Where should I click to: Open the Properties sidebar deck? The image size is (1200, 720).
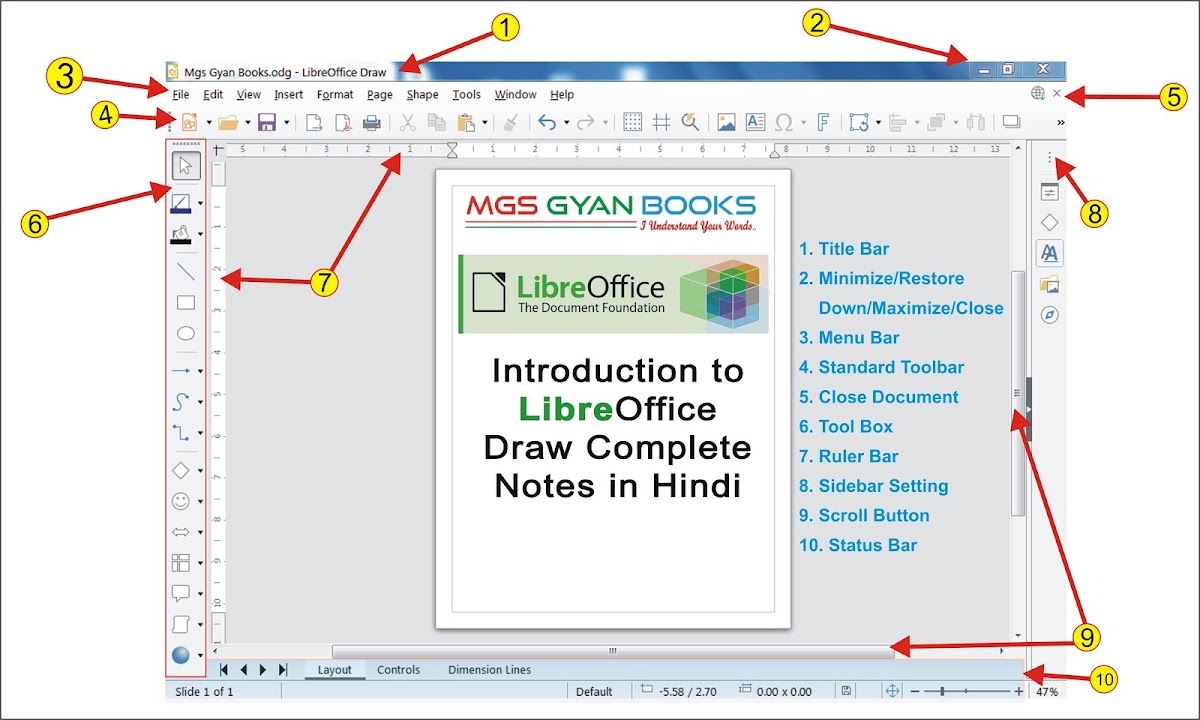tap(1049, 192)
